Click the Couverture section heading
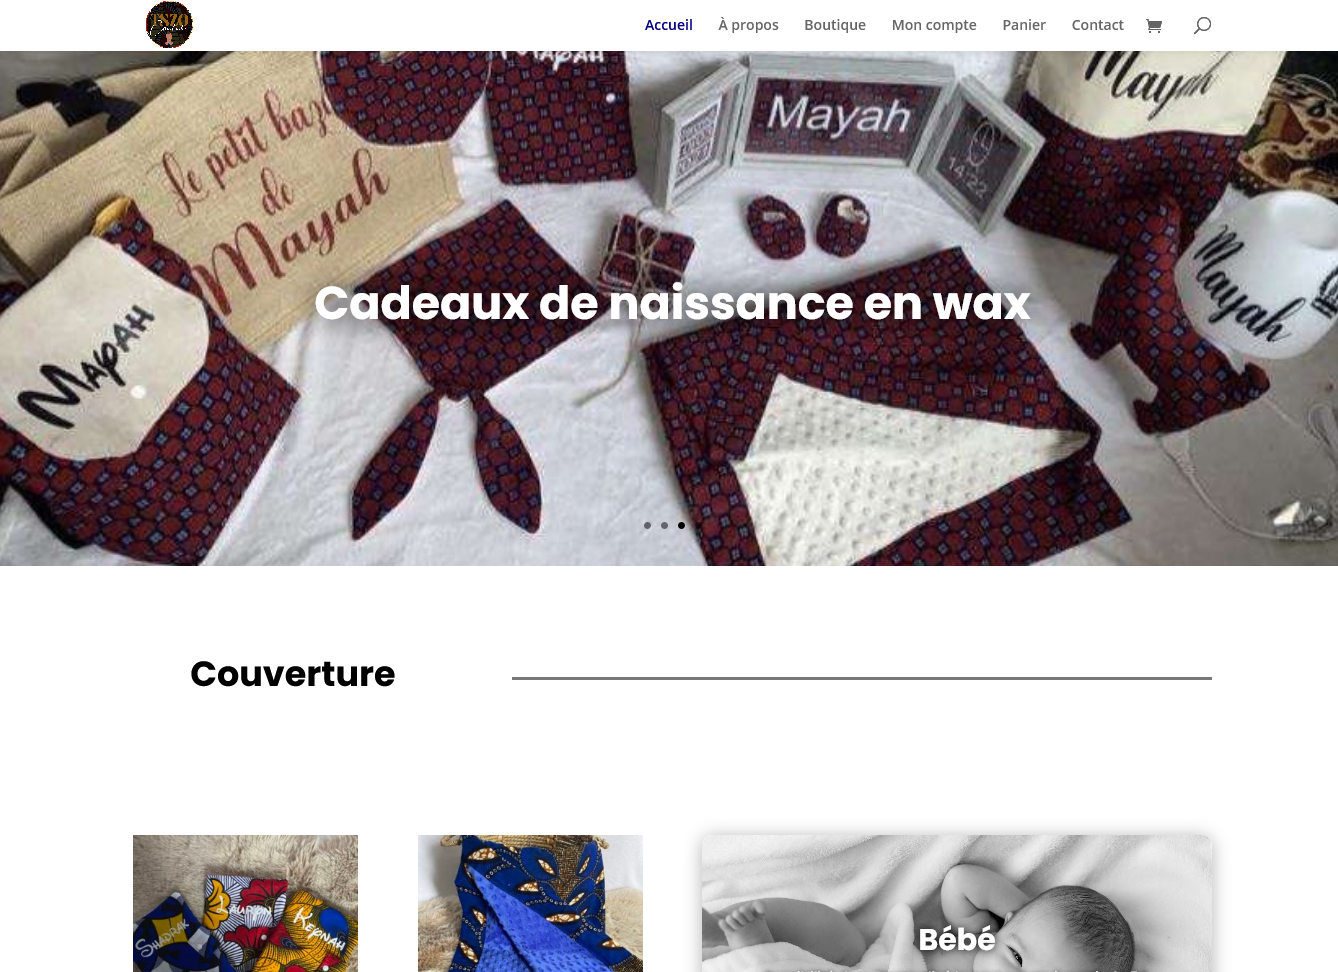The height and width of the screenshot is (972, 1338). point(293,674)
